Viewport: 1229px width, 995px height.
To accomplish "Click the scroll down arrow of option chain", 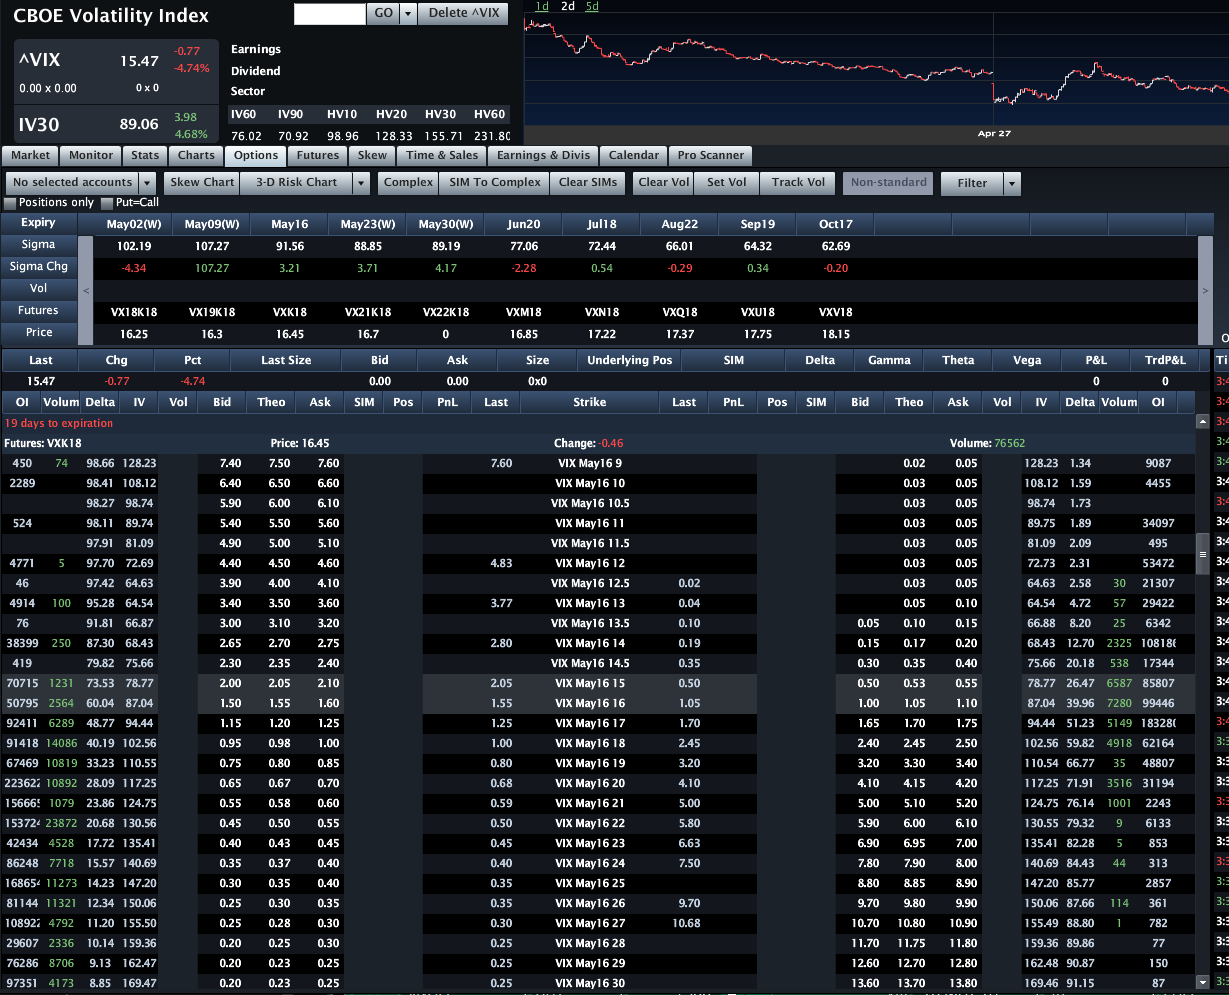I will click(1202, 983).
